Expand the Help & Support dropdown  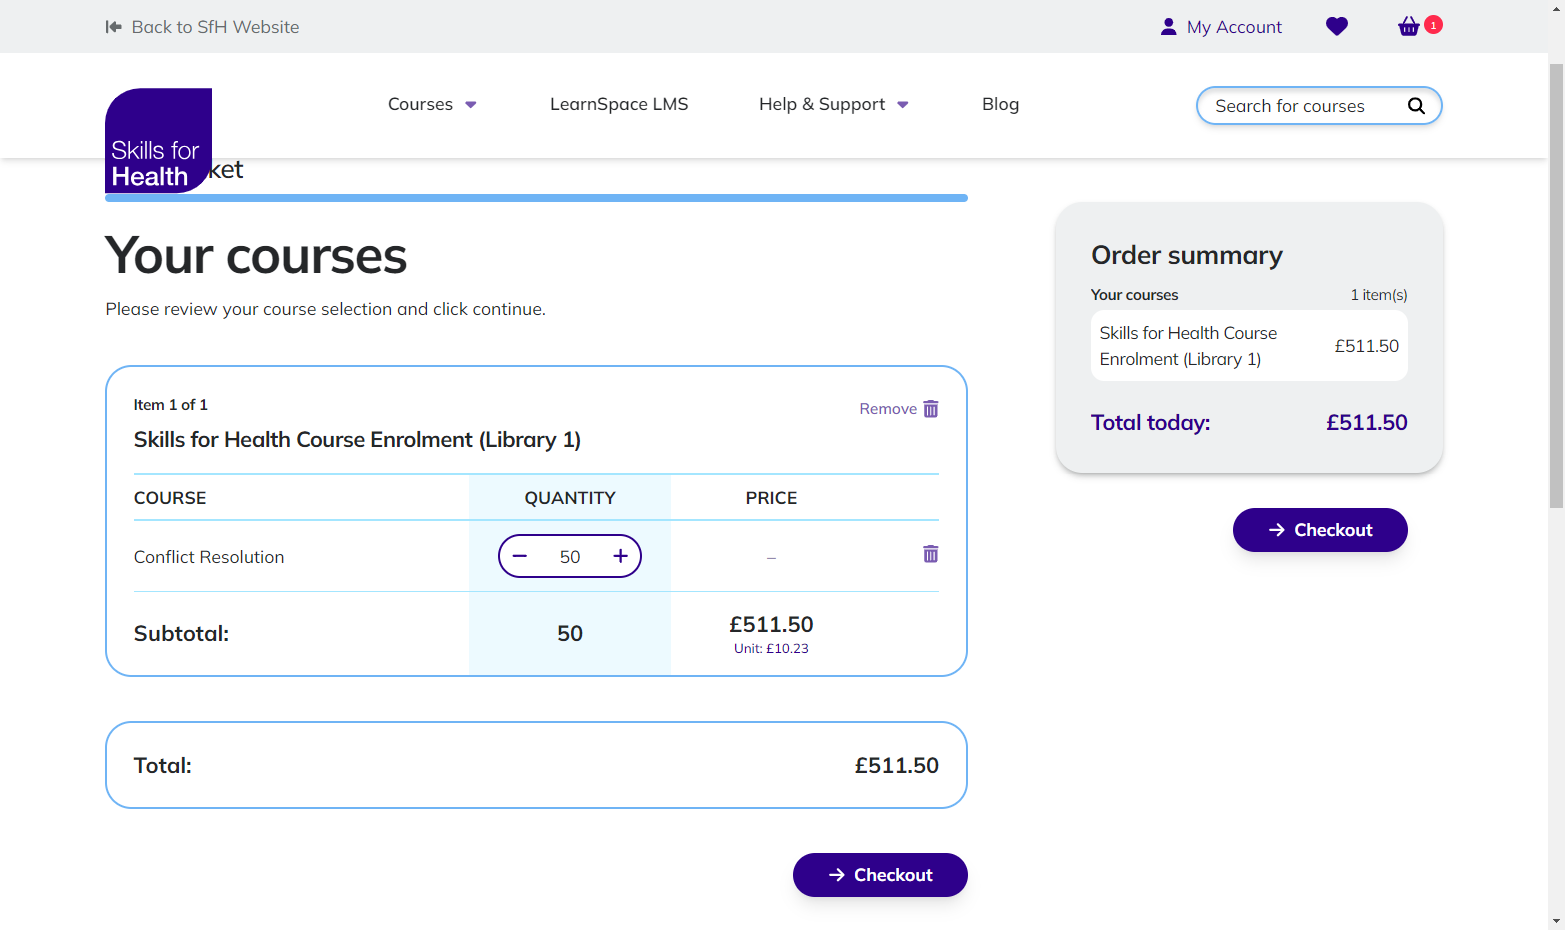(x=833, y=104)
